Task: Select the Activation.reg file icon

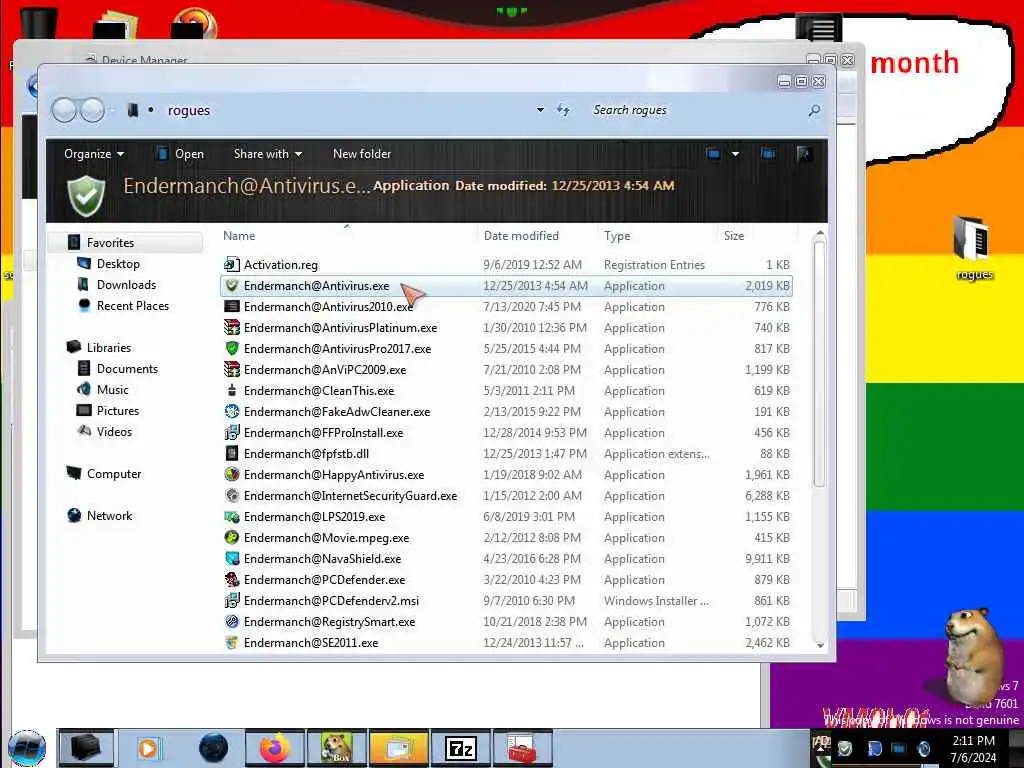Action: pyautogui.click(x=231, y=264)
